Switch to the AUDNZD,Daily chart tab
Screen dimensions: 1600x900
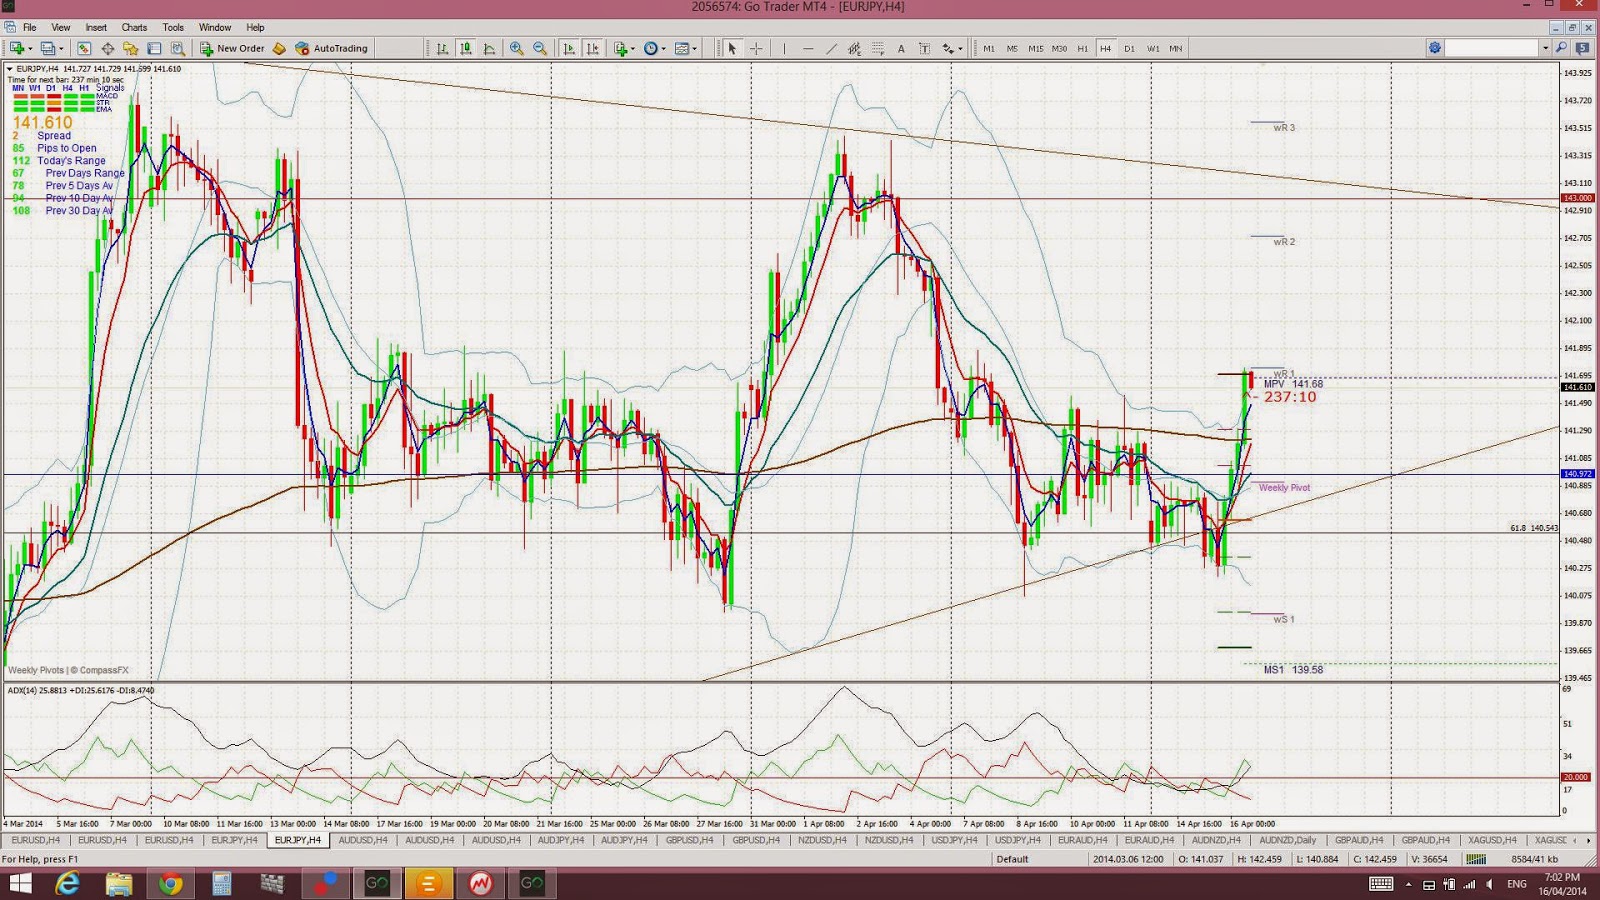point(1288,840)
